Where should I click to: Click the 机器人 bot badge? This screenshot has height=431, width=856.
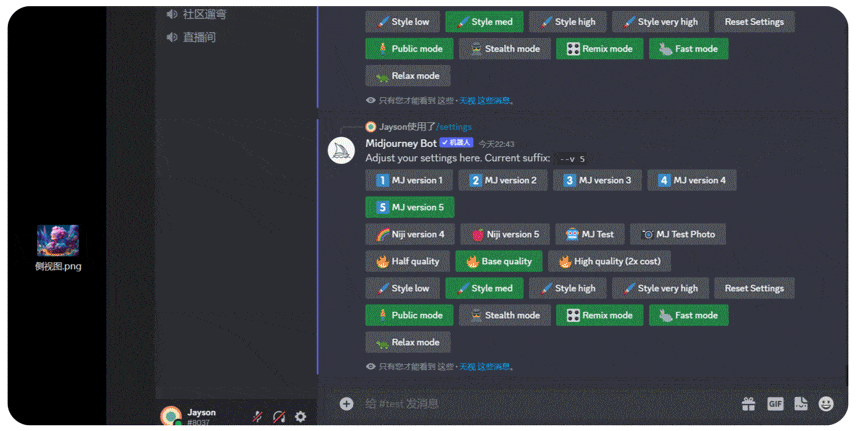pos(456,143)
